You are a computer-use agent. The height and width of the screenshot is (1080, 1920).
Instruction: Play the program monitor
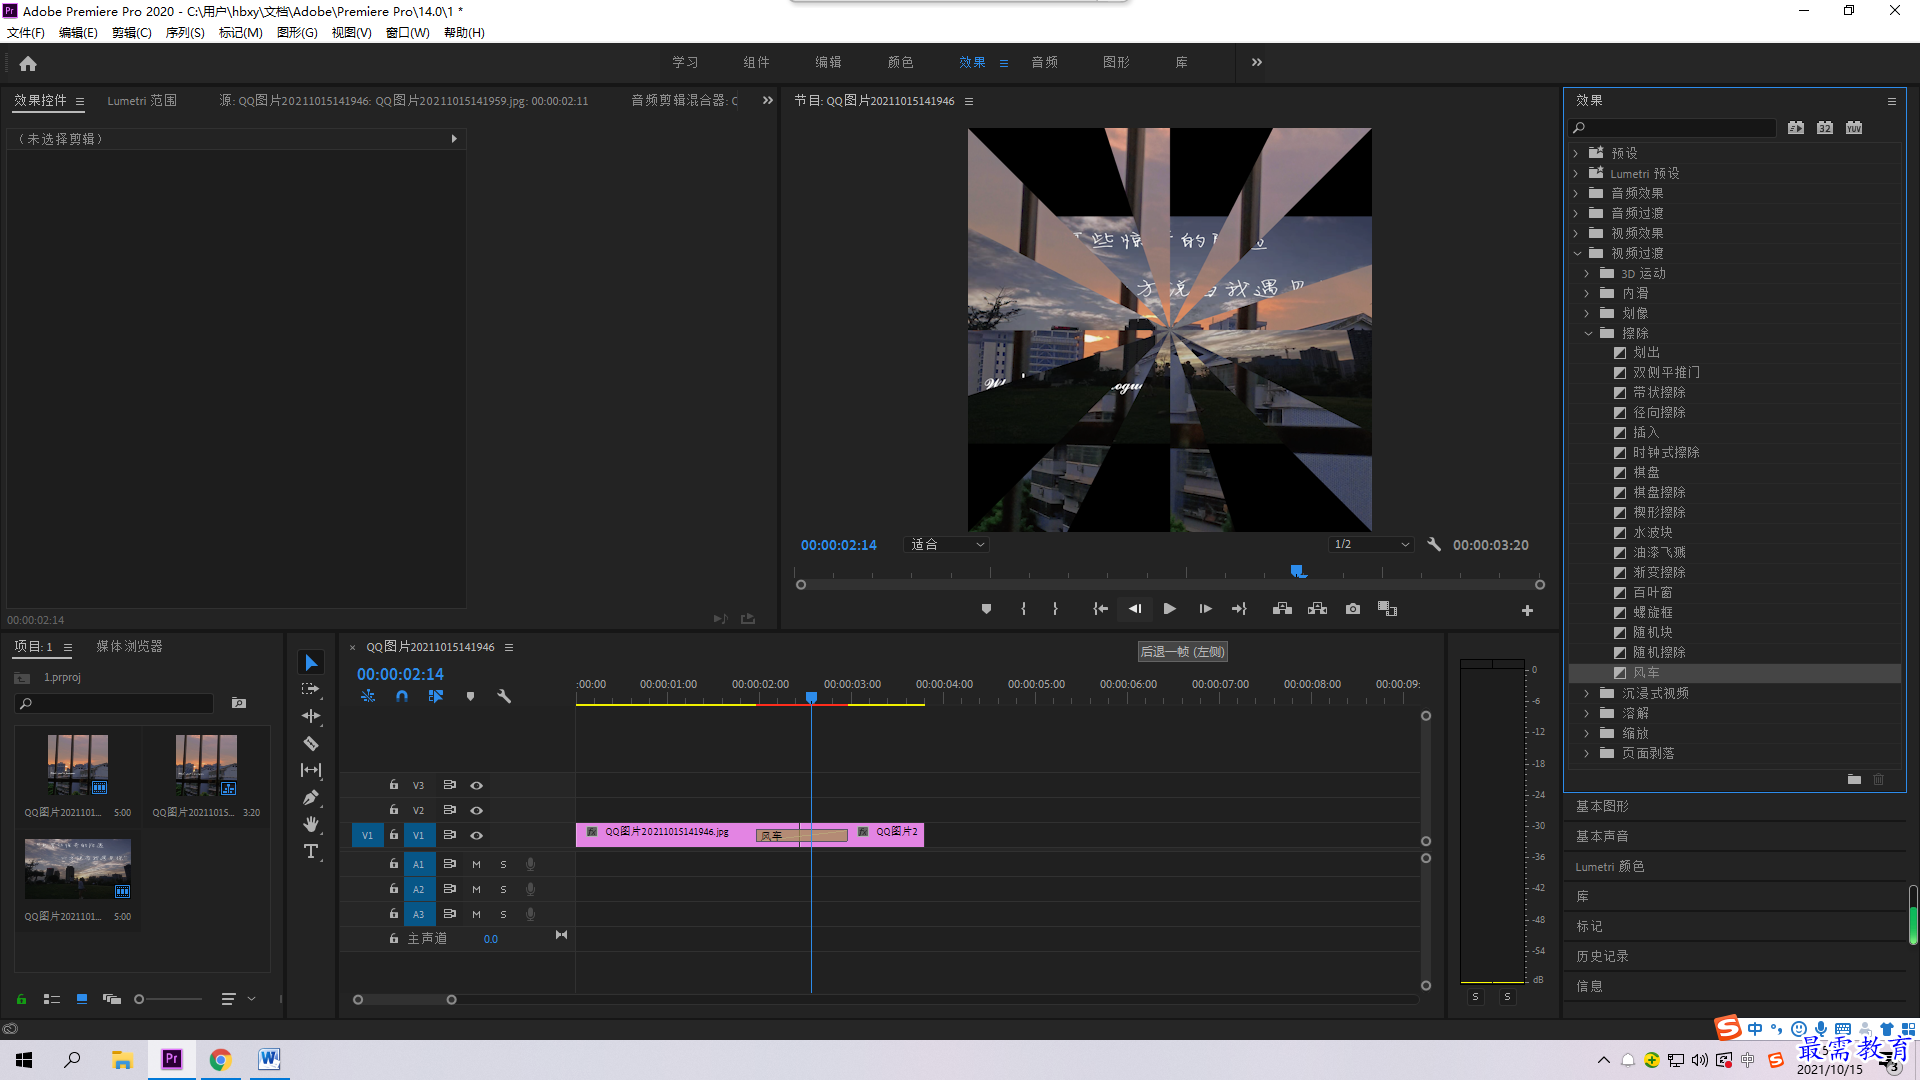tap(1170, 609)
